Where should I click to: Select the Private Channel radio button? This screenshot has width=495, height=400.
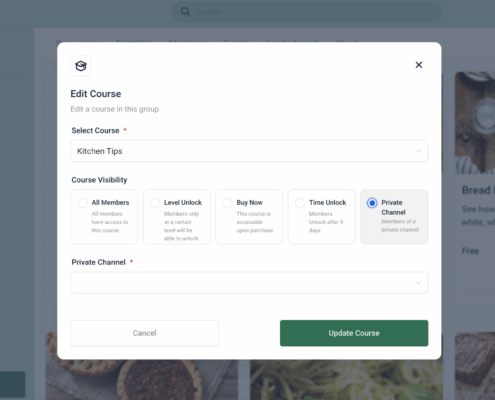click(372, 203)
